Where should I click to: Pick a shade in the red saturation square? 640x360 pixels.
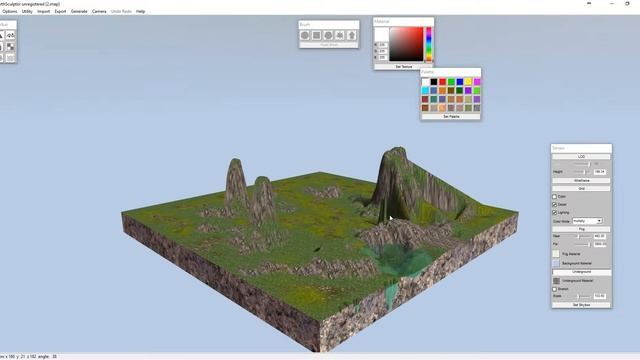coord(407,44)
